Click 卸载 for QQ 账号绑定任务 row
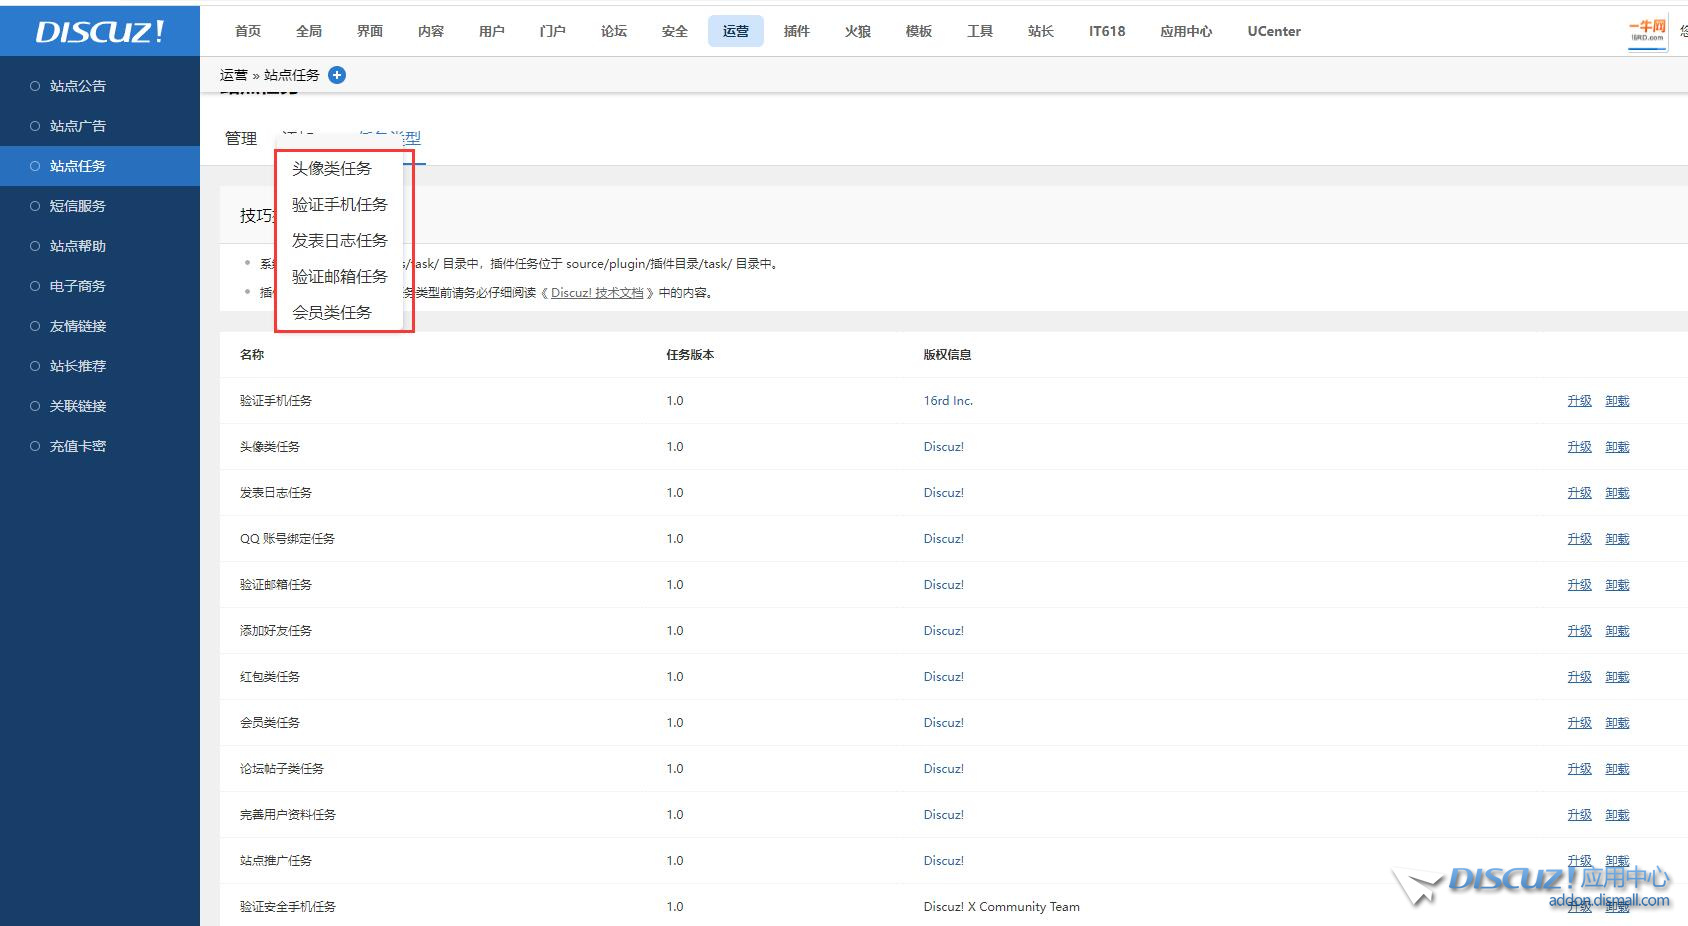This screenshot has height=926, width=1688. point(1617,539)
